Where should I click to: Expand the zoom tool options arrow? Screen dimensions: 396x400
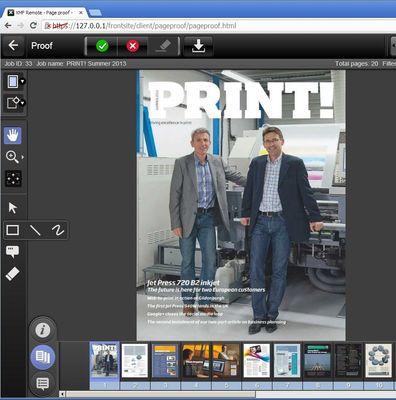tap(23, 157)
